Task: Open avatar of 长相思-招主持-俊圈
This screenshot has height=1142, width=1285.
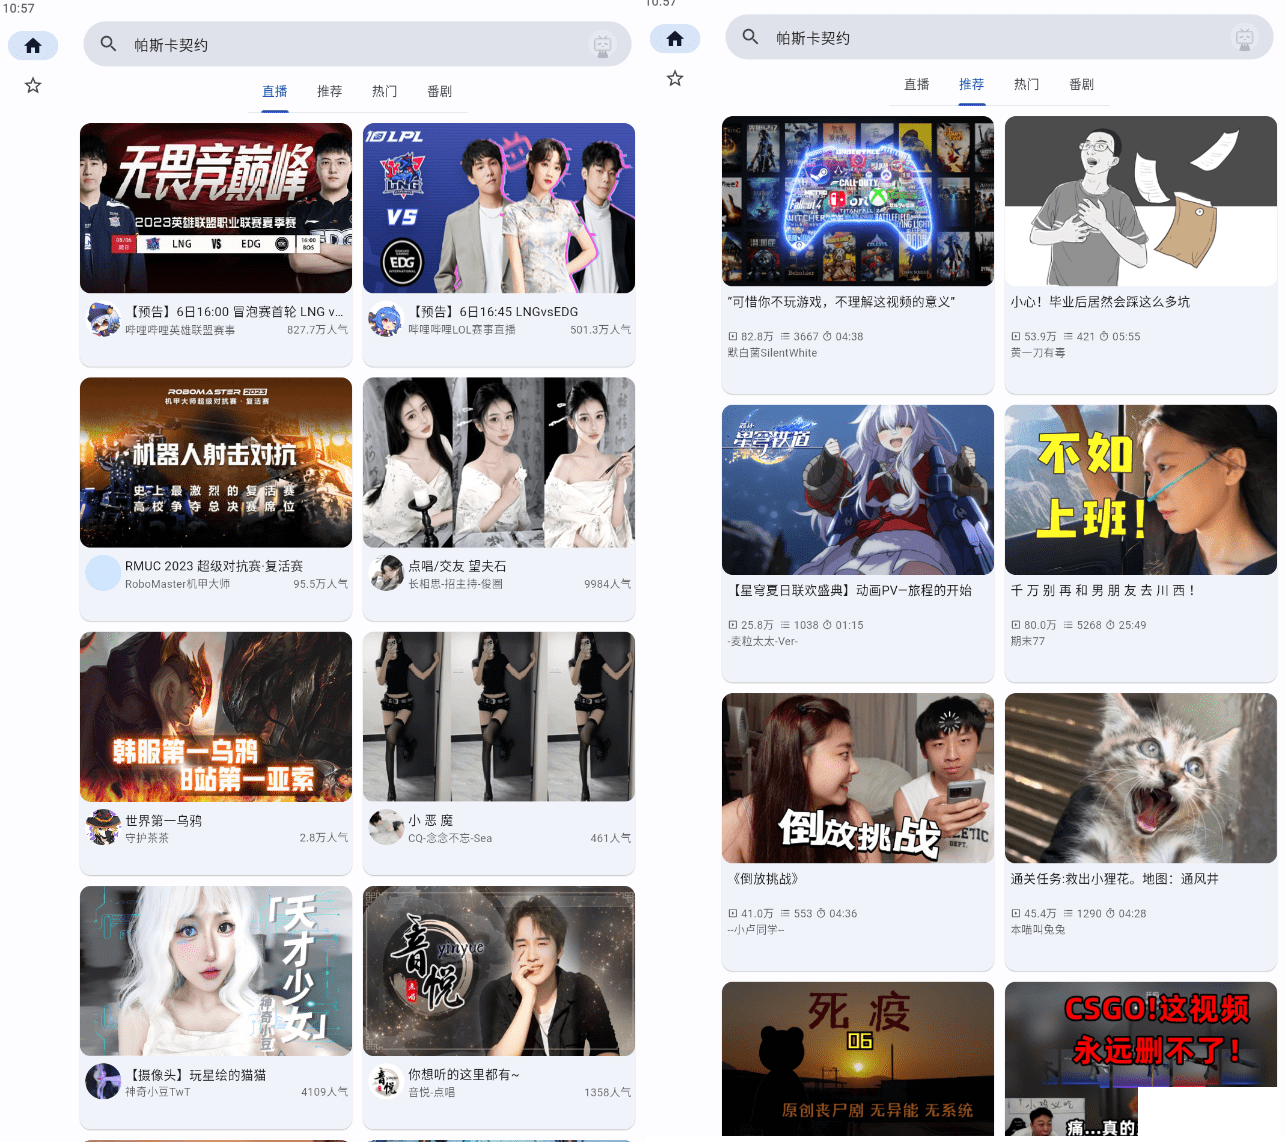Action: pos(386,574)
